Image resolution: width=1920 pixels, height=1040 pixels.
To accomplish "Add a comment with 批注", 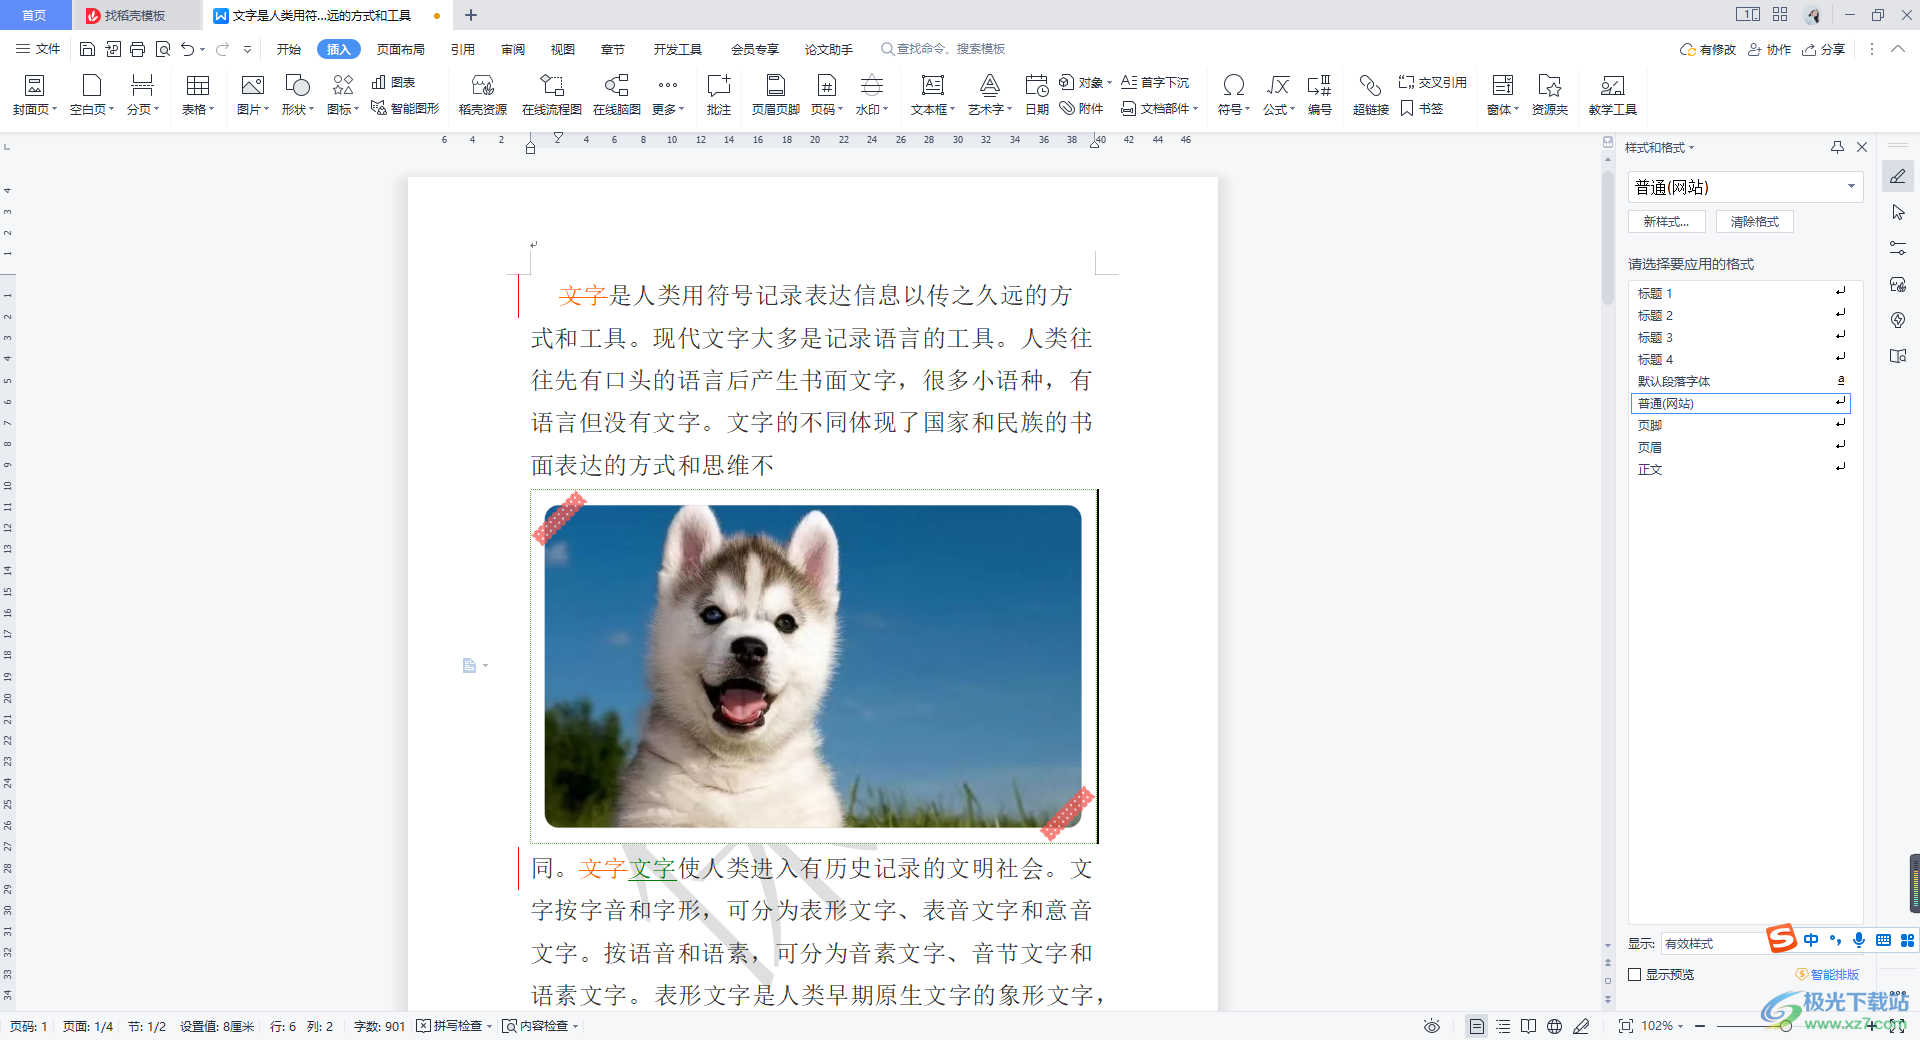I will [719, 95].
